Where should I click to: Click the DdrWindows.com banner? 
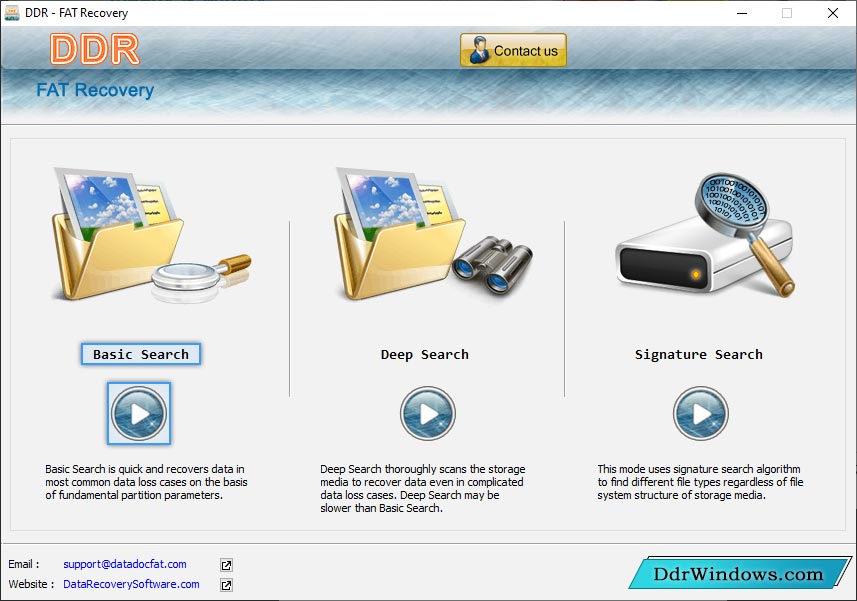tap(739, 573)
